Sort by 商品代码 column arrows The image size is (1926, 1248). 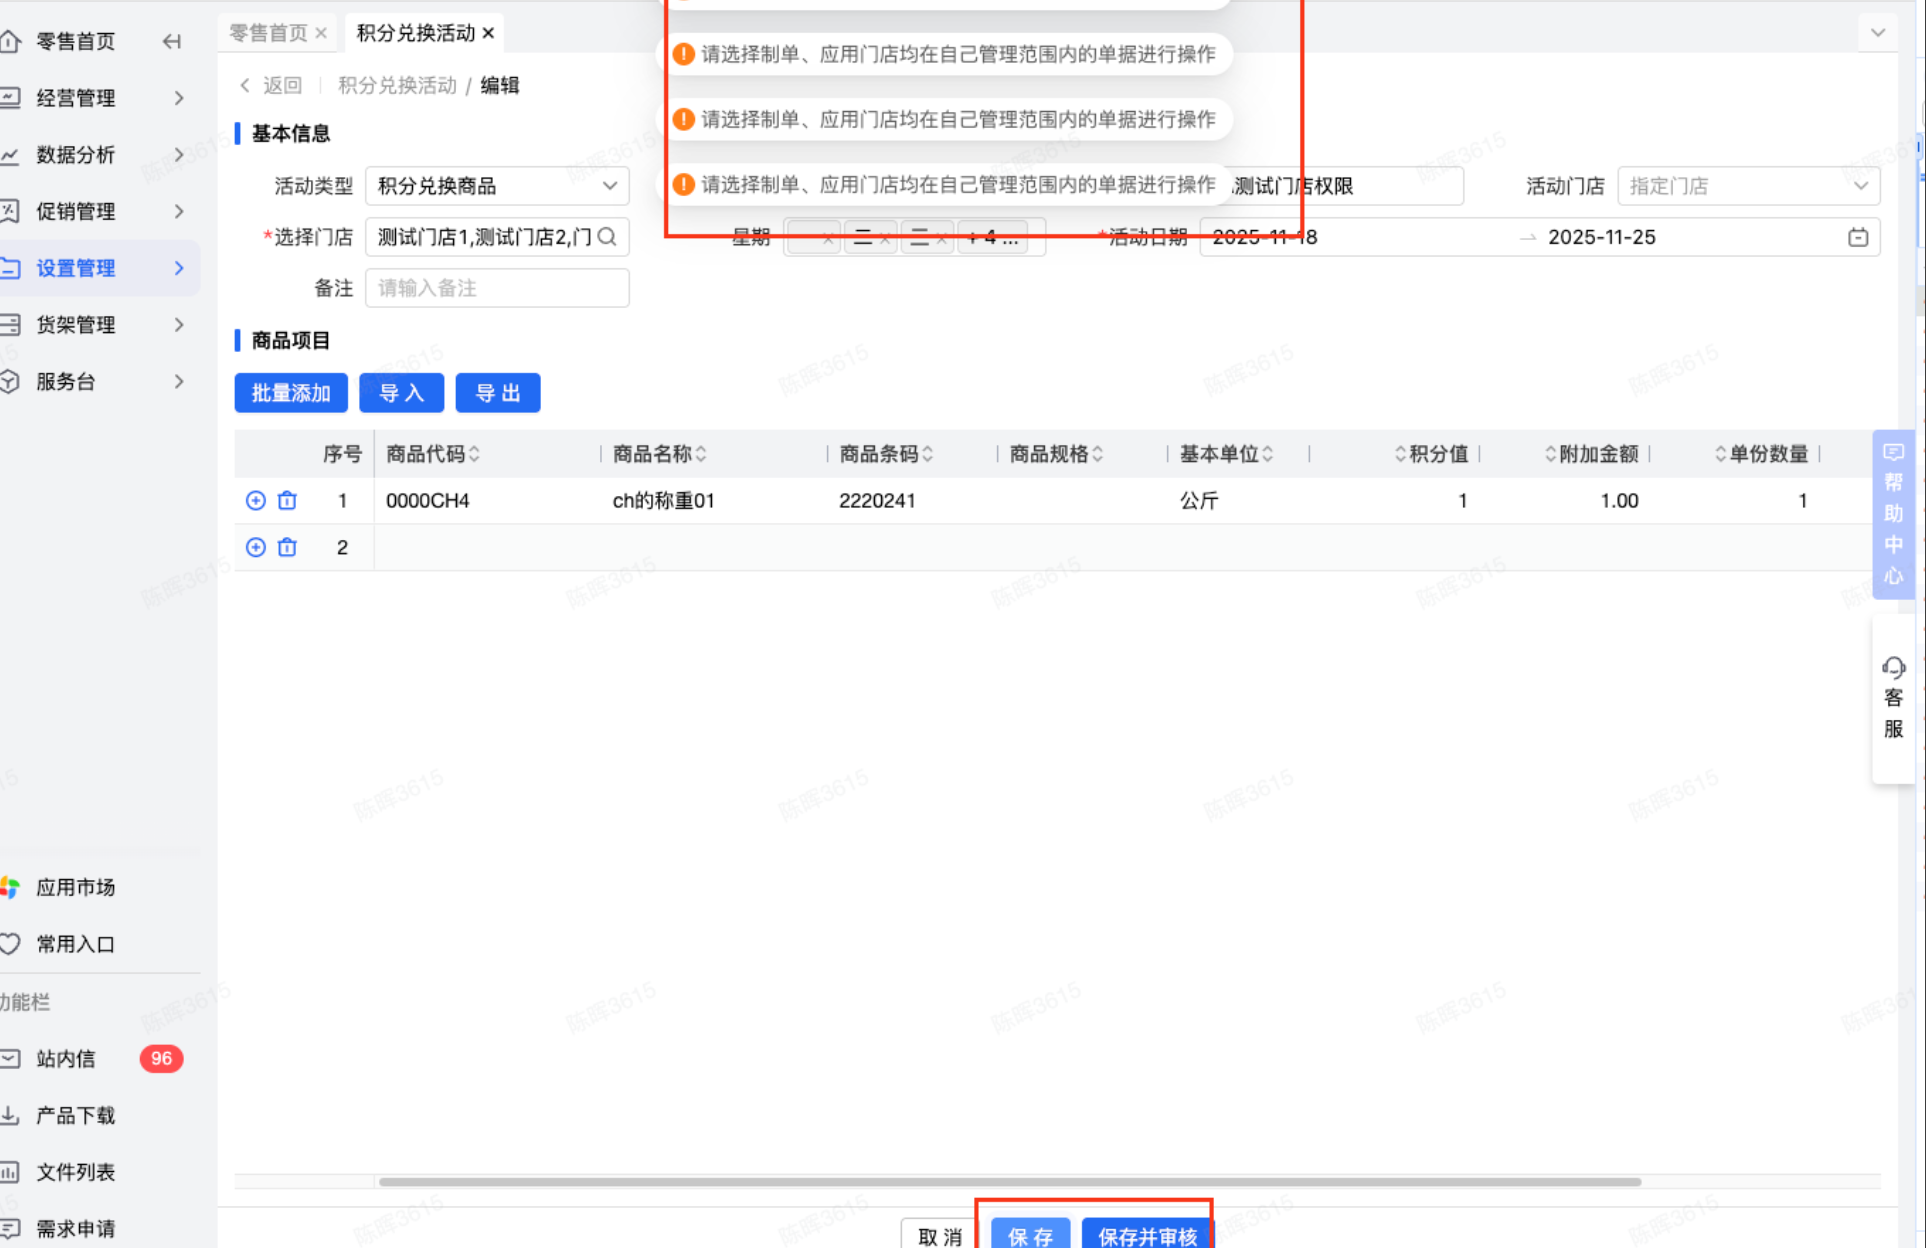pos(474,454)
